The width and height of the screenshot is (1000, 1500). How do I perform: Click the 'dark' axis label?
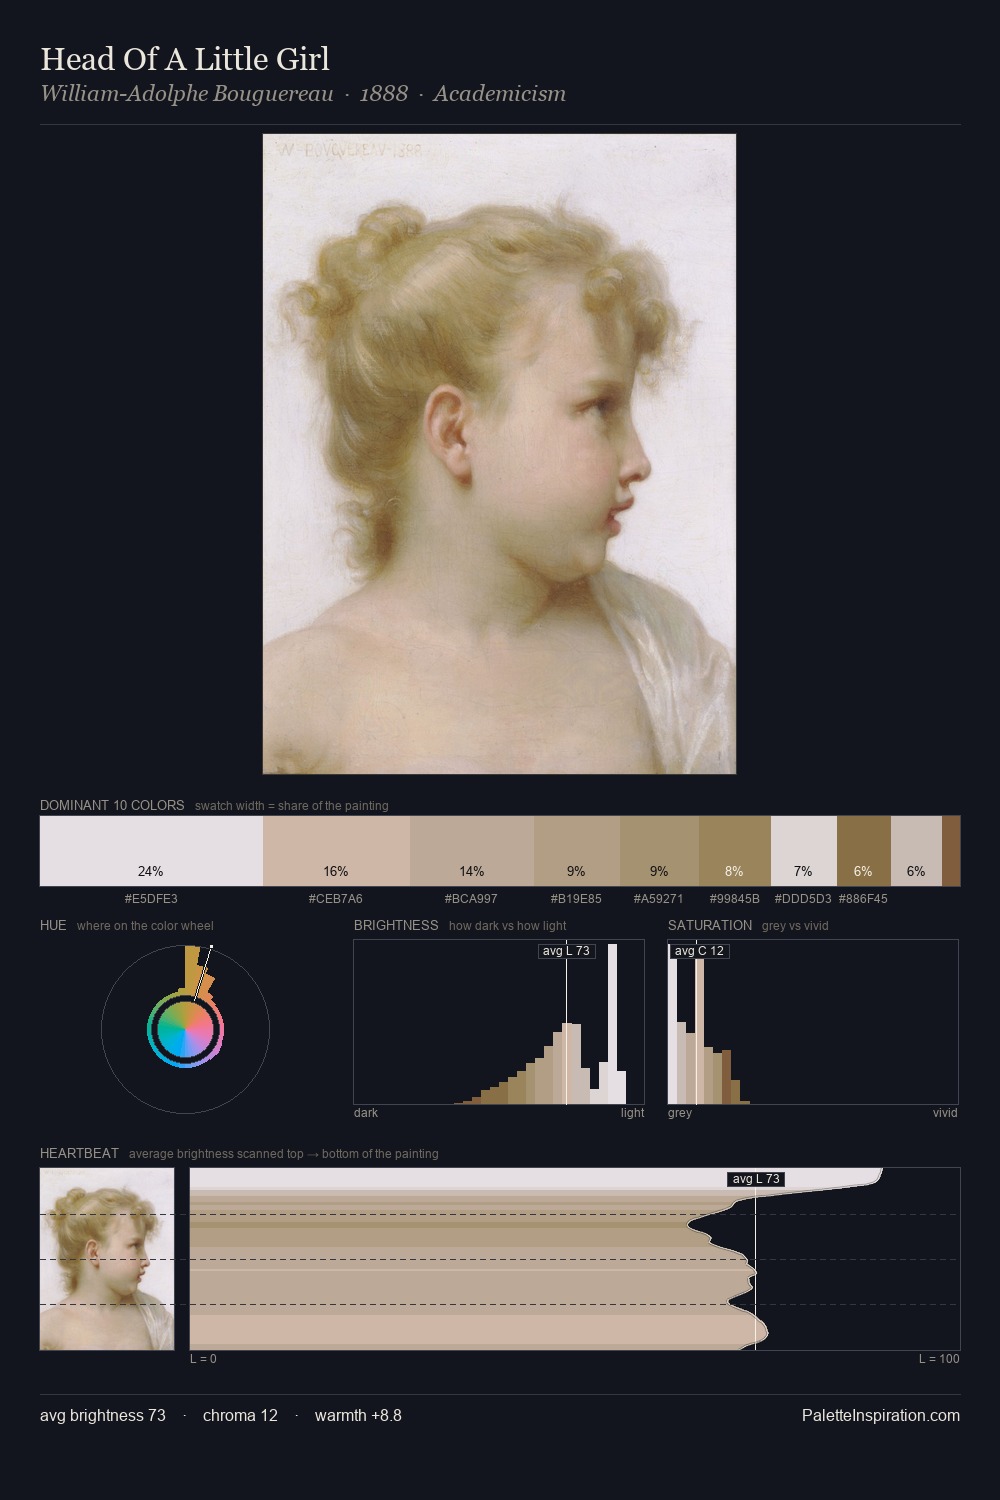(x=366, y=1113)
